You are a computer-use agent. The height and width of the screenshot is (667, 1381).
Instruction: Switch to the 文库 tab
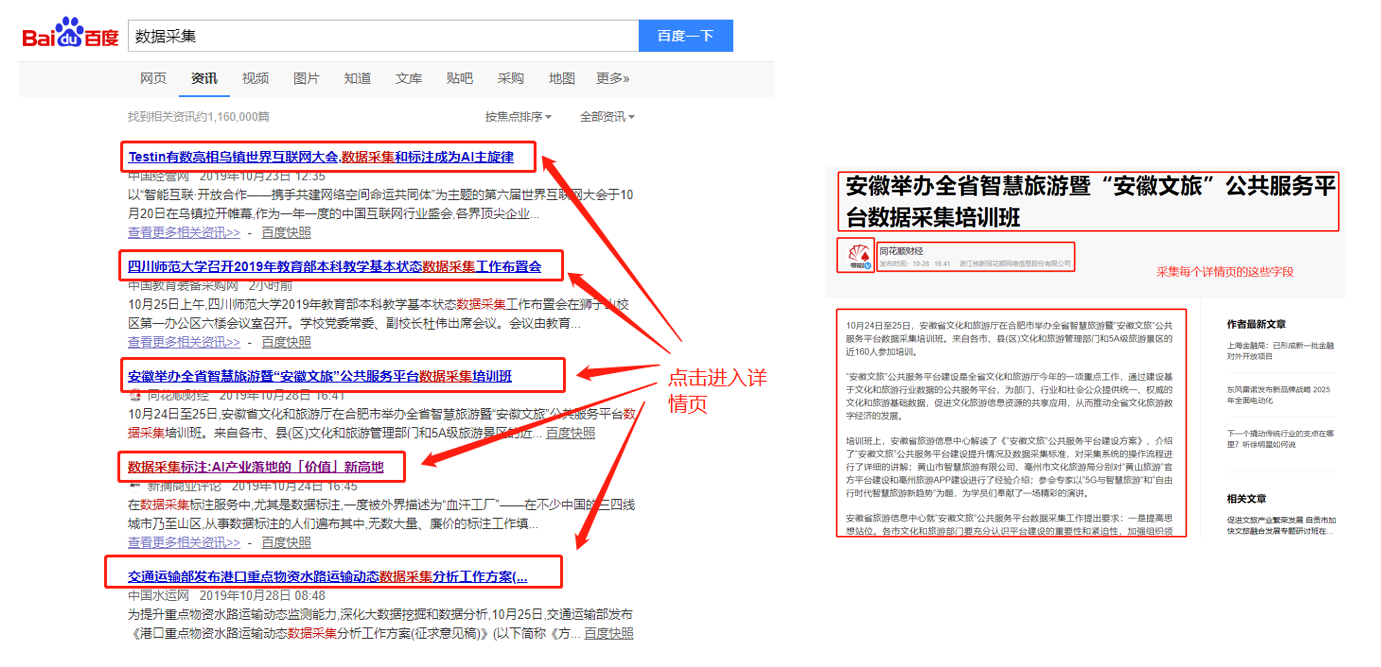point(408,78)
